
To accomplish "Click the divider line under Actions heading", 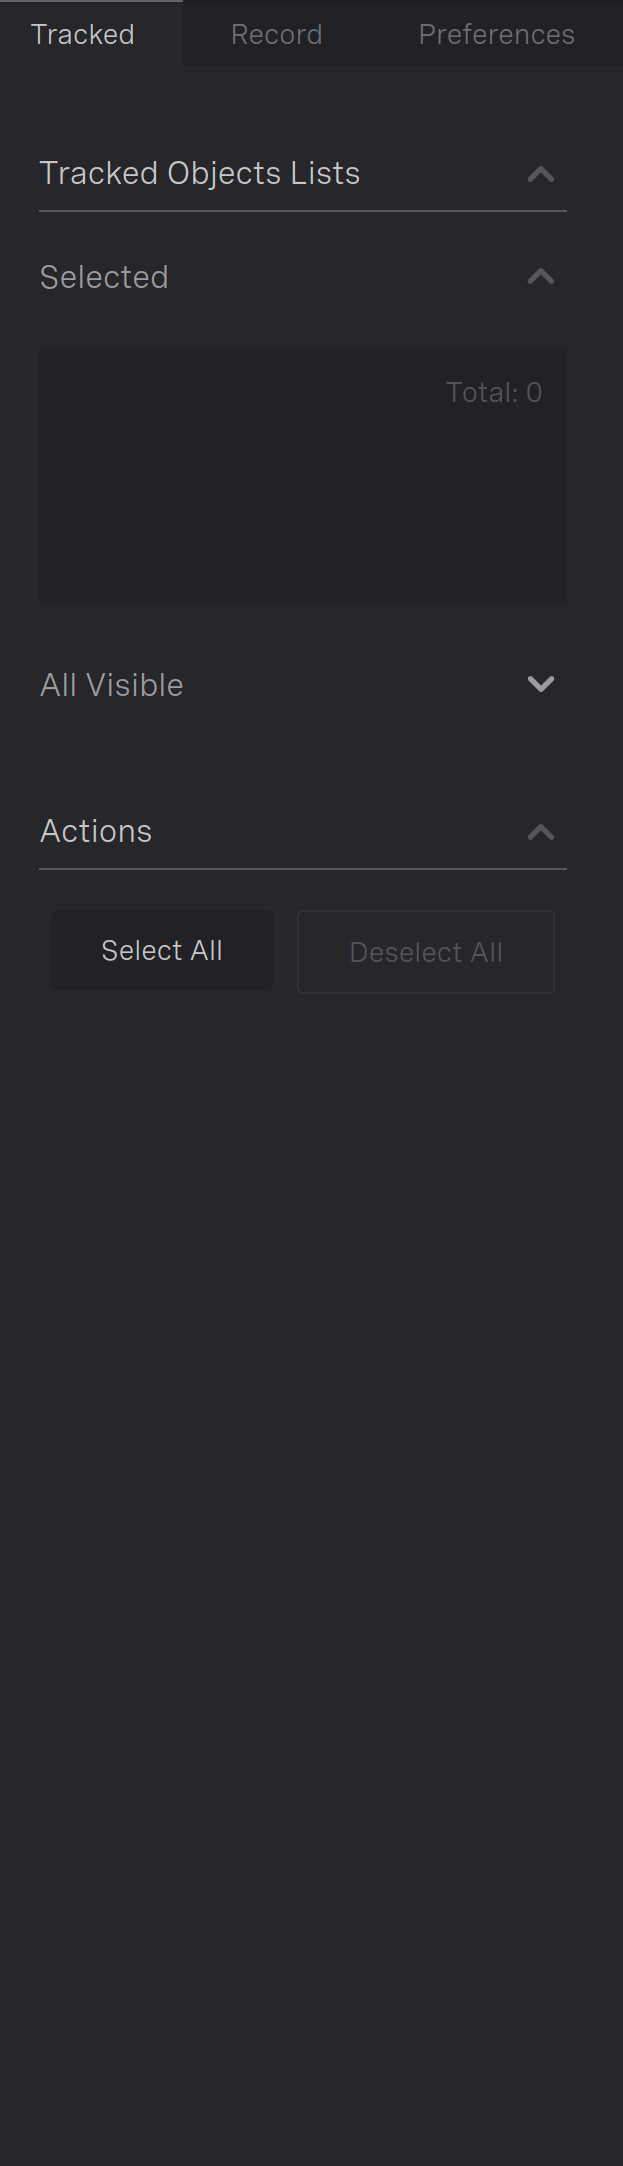I will point(303,869).
